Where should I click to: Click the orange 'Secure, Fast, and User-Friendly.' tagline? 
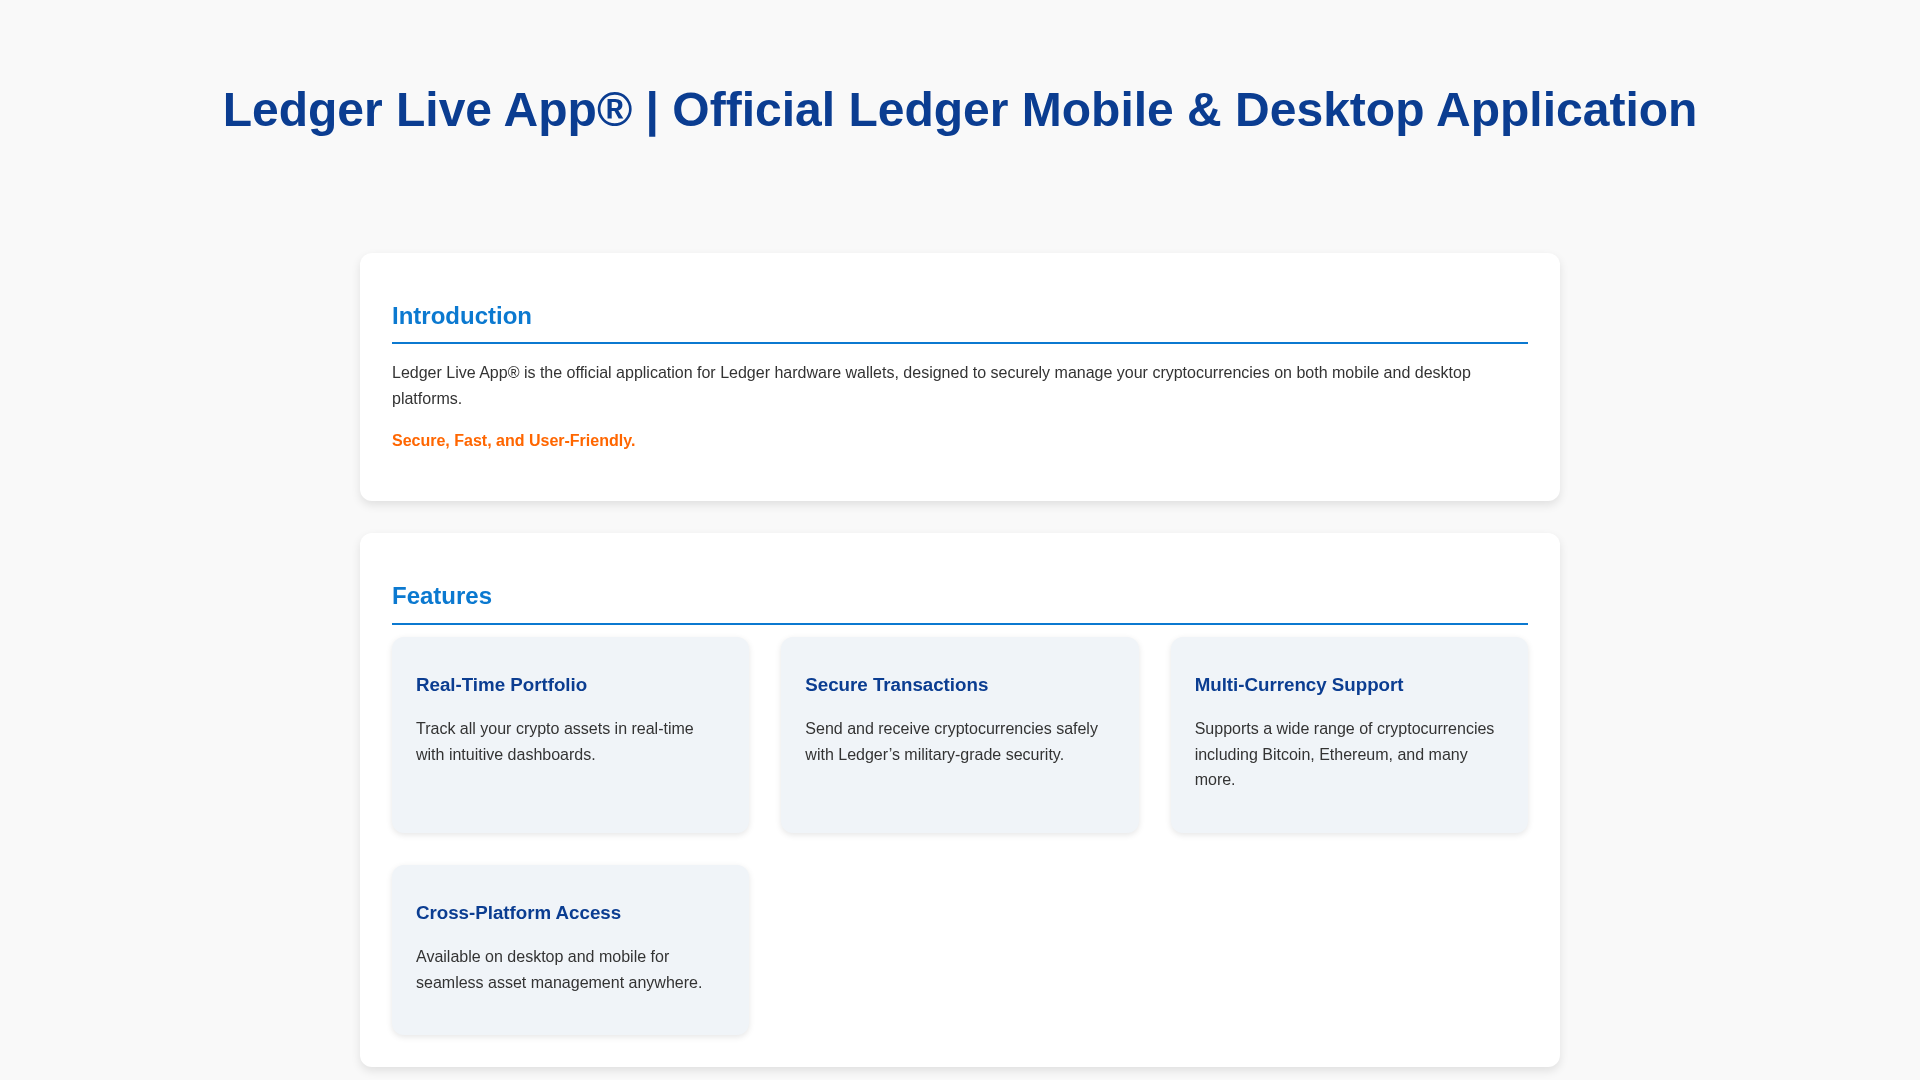coord(513,441)
